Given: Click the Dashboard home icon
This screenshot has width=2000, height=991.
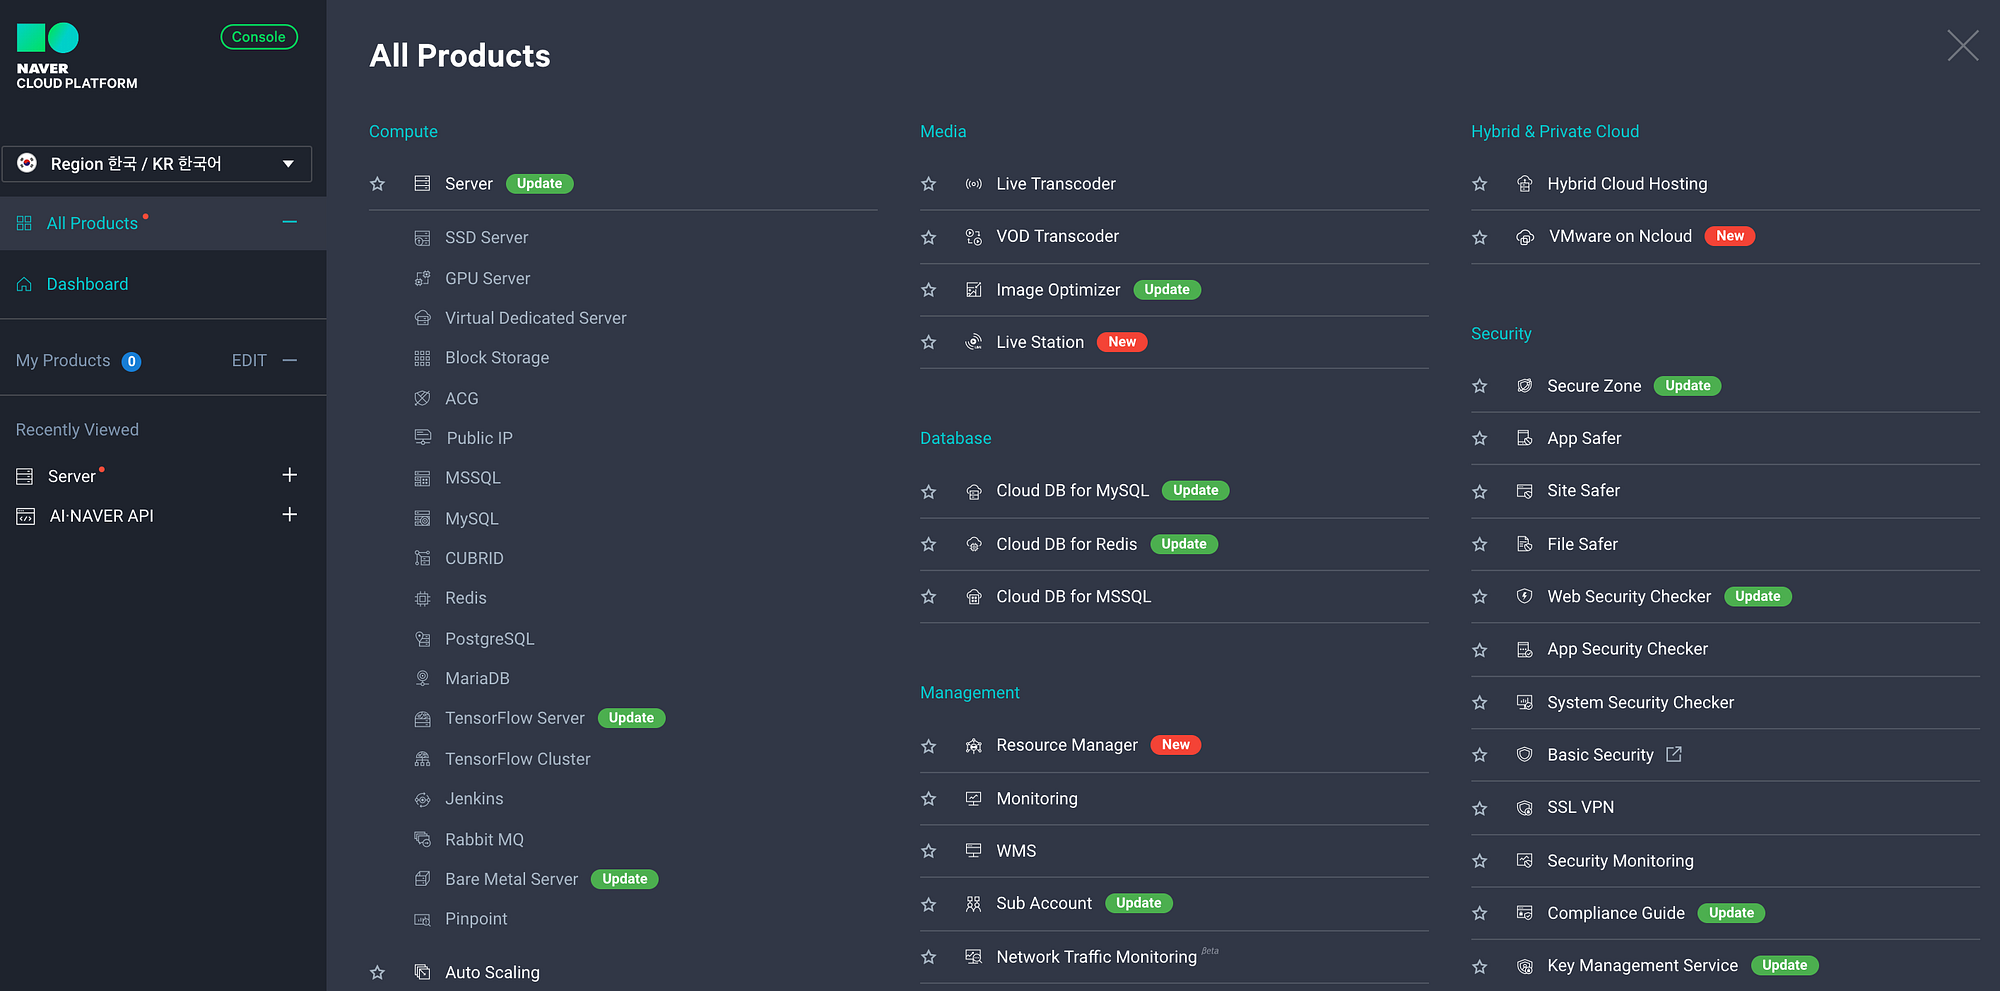Looking at the screenshot, I should click(x=24, y=284).
